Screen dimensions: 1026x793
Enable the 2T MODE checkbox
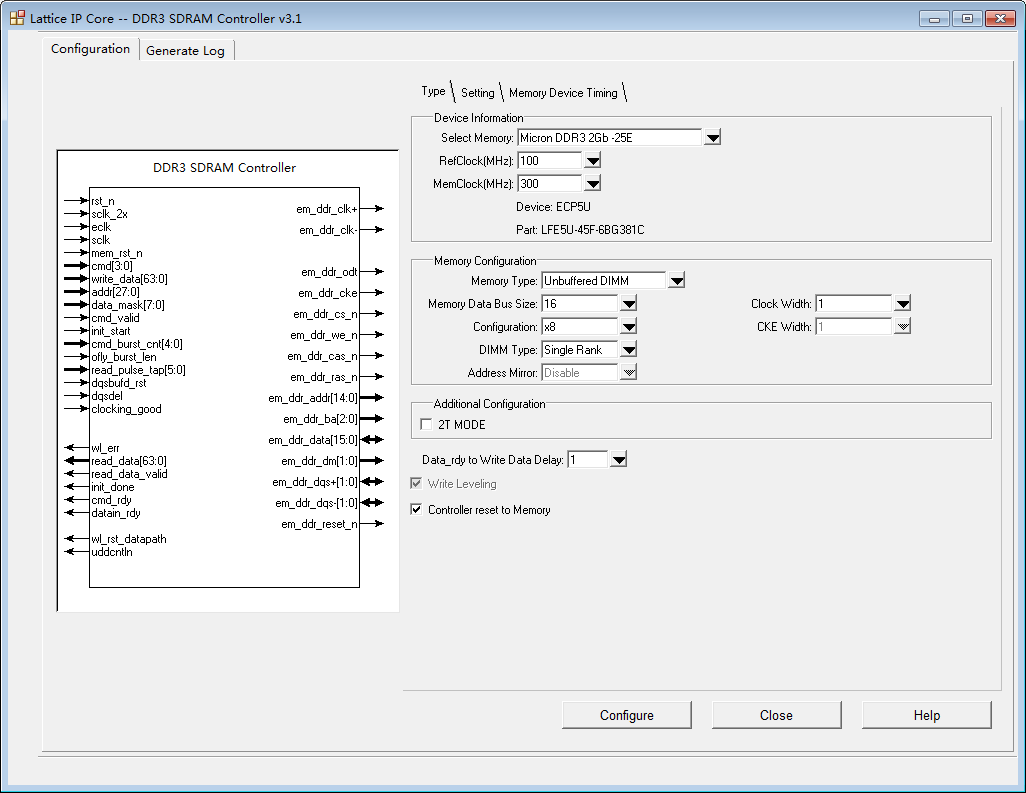(x=427, y=425)
